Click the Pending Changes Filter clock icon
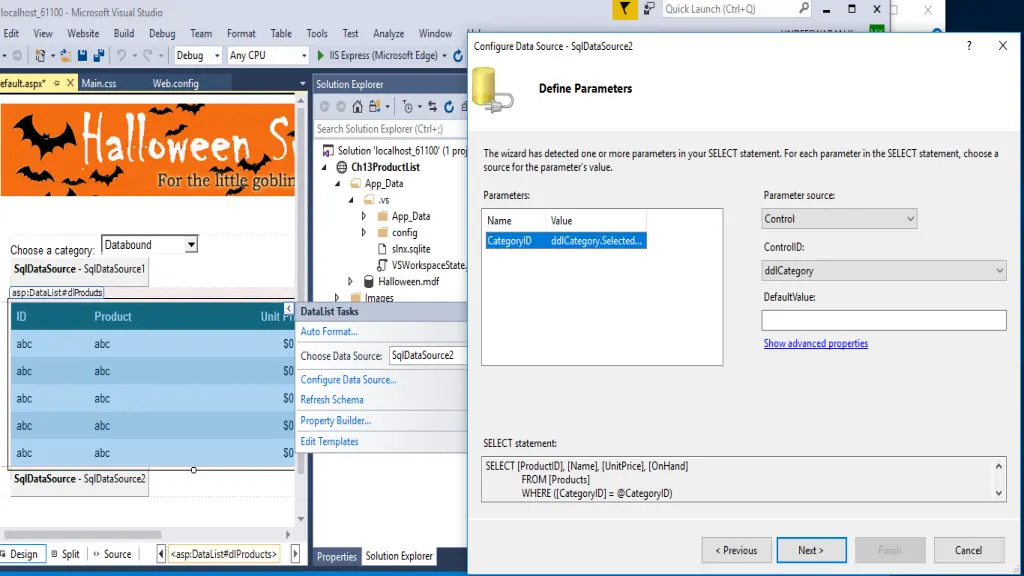 pos(408,106)
